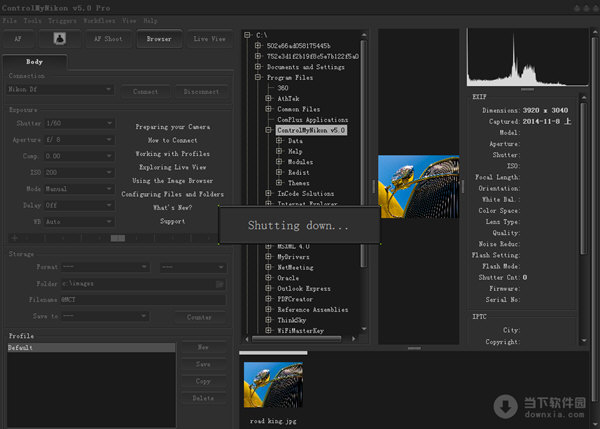The height and width of the screenshot is (429, 600).
Task: Open Using the Image Browser link
Action: pyautogui.click(x=173, y=181)
